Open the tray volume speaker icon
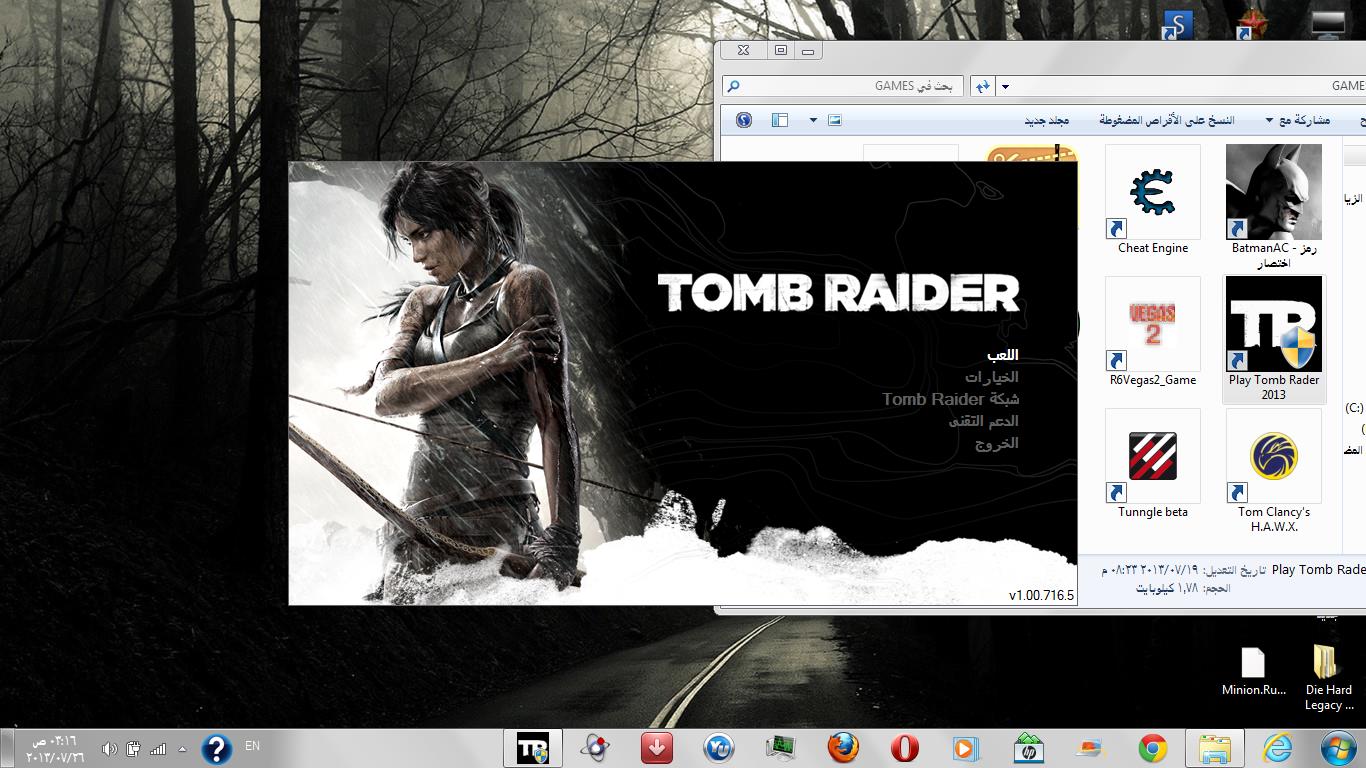 pos(109,749)
